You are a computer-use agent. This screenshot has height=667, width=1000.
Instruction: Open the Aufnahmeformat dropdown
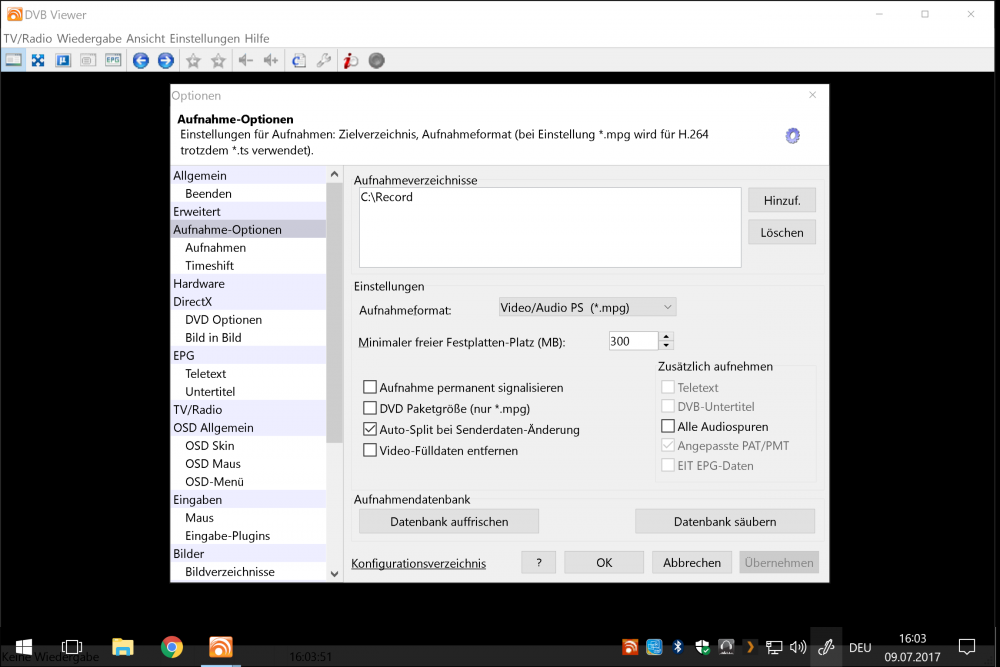pyautogui.click(x=587, y=308)
